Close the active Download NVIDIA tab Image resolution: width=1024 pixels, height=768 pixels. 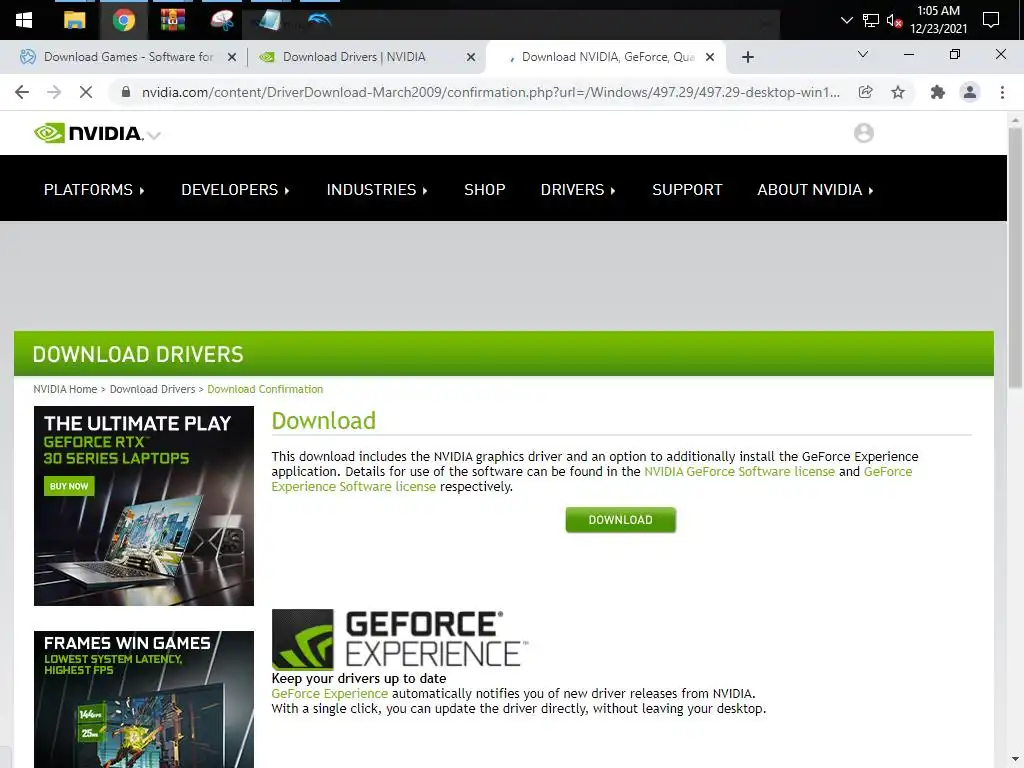[x=710, y=57]
